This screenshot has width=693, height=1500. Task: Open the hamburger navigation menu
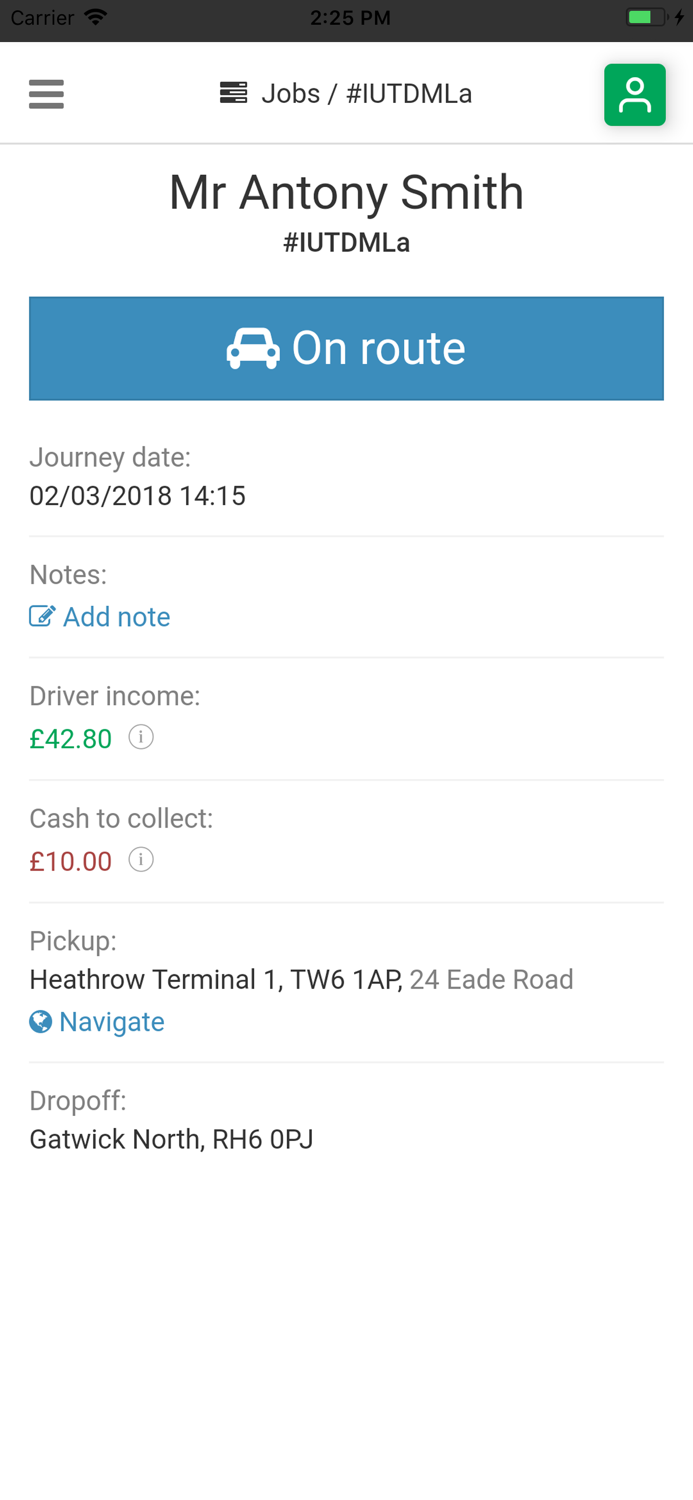point(46,93)
